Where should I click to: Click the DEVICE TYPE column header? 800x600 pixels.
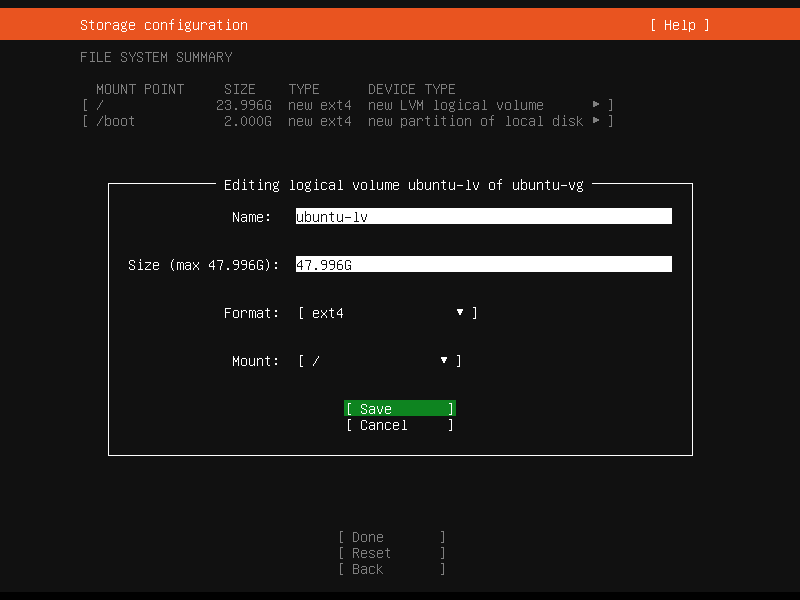(411, 89)
